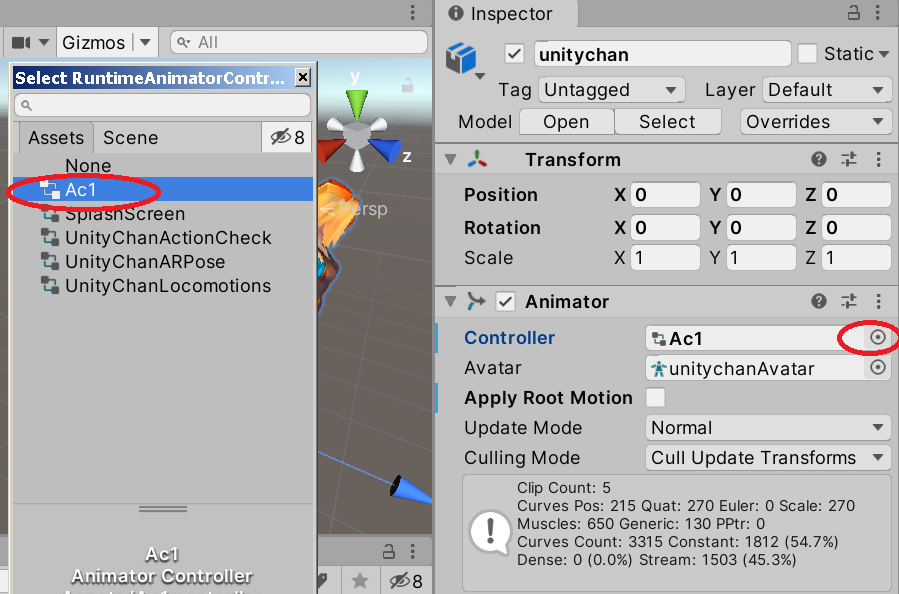Select UnityChanLocomotions controller
This screenshot has height=594, width=899.
point(162,286)
